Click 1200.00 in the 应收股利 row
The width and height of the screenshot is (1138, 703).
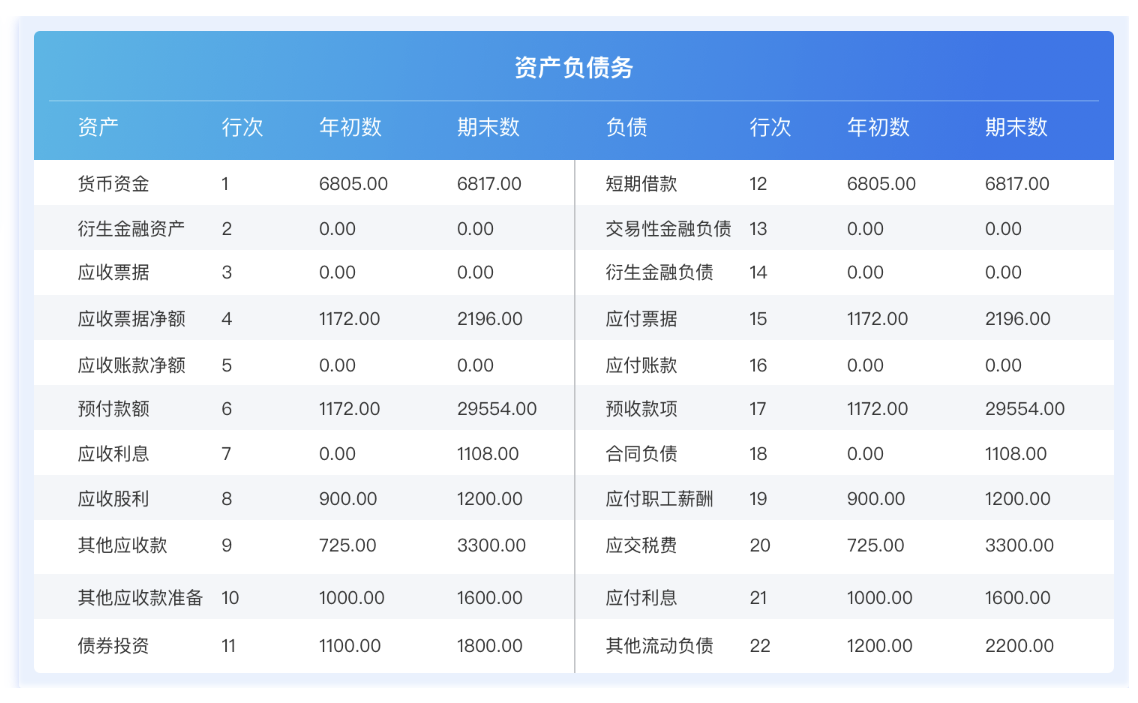490,498
